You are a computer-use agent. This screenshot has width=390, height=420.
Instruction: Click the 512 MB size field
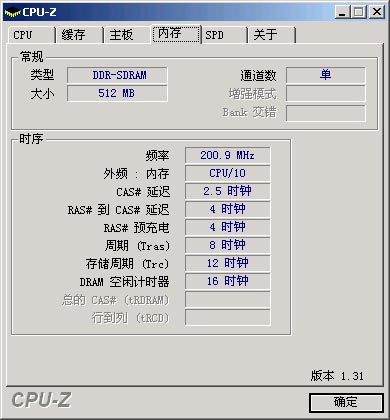point(117,93)
